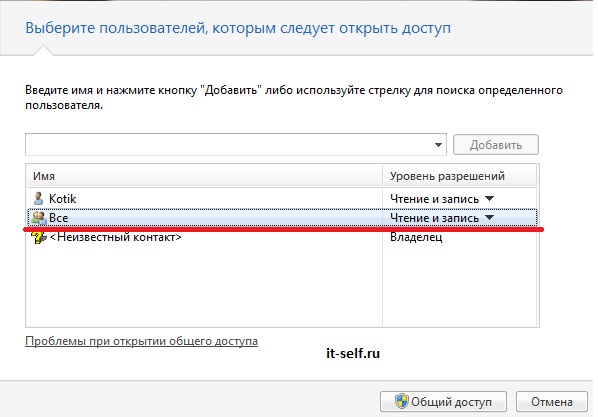This screenshot has height=417, width=598.
Task: Open permission dropdown for Все
Action: click(x=490, y=217)
